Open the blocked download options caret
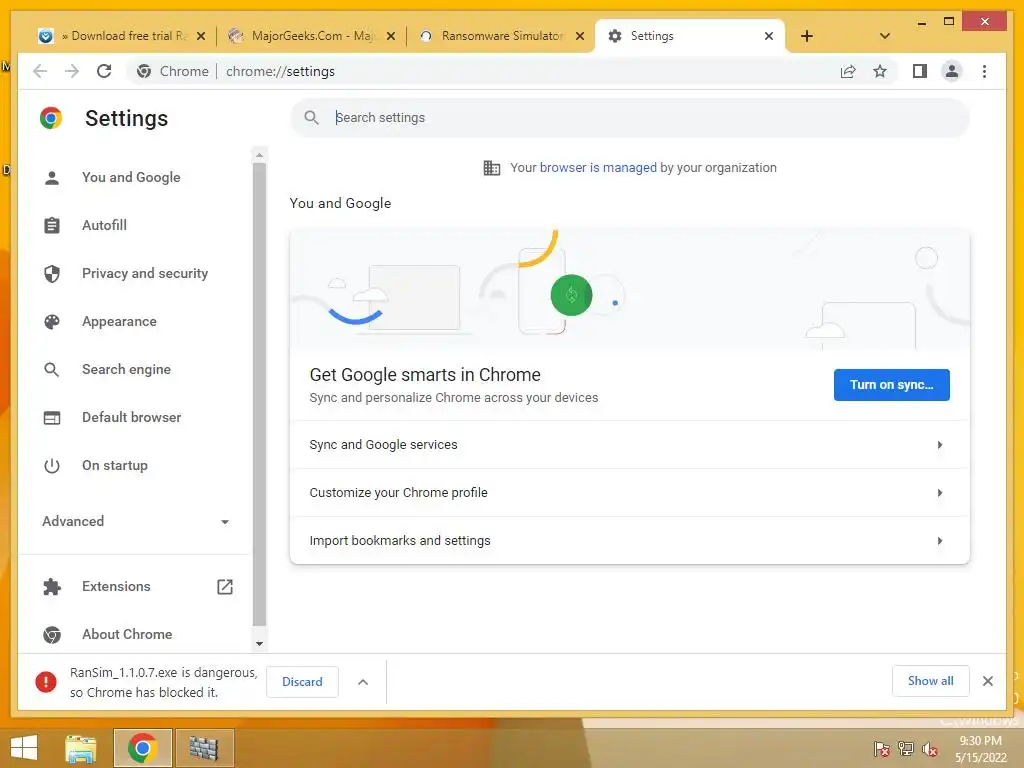The image size is (1024, 768). [x=363, y=682]
